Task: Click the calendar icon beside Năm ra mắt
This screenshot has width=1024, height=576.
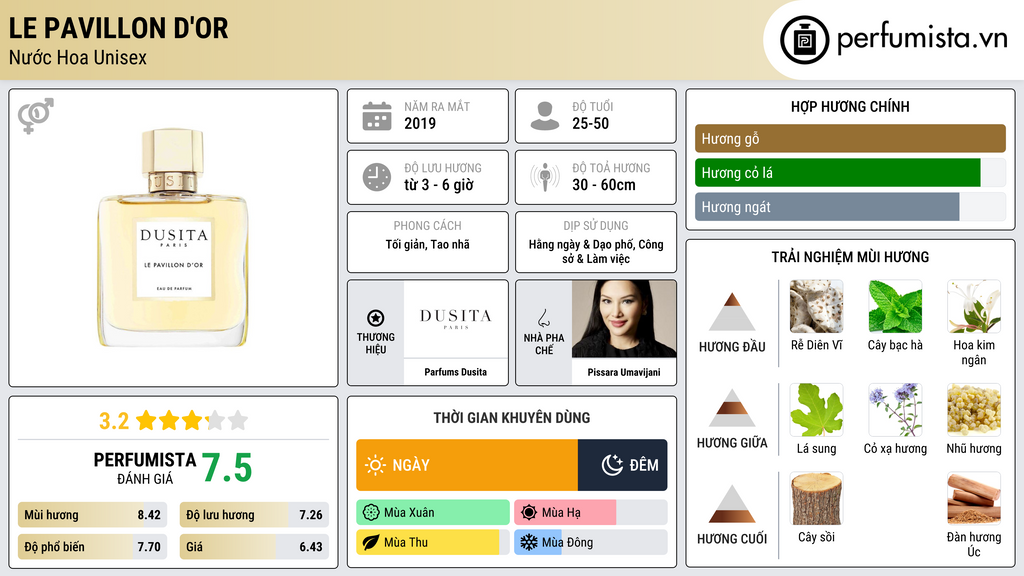Action: pyautogui.click(x=377, y=116)
